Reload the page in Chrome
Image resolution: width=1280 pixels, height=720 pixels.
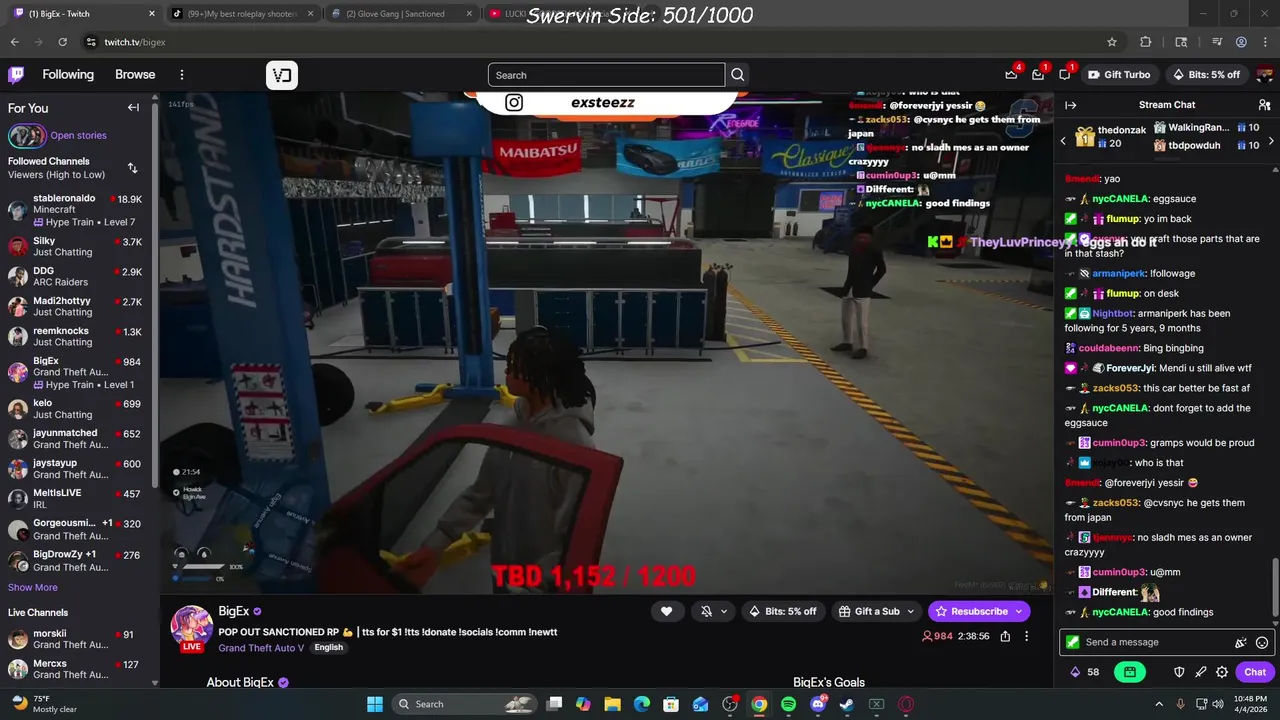63,42
